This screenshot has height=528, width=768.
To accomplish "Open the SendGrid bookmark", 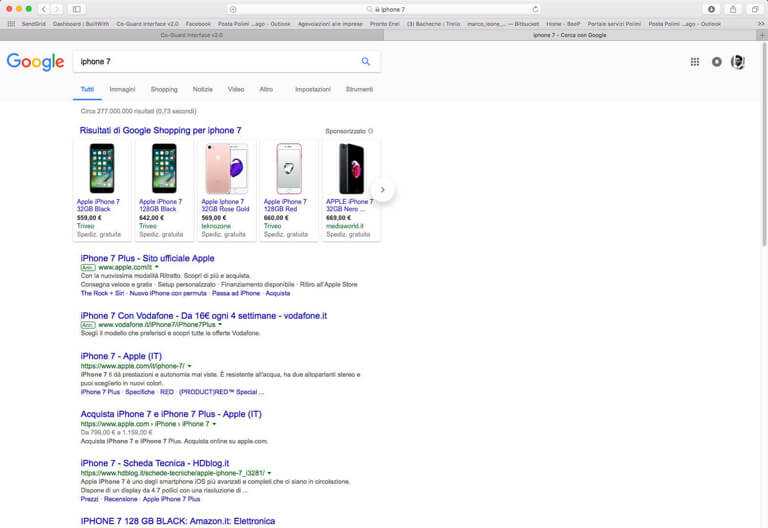I will click(x=34, y=24).
